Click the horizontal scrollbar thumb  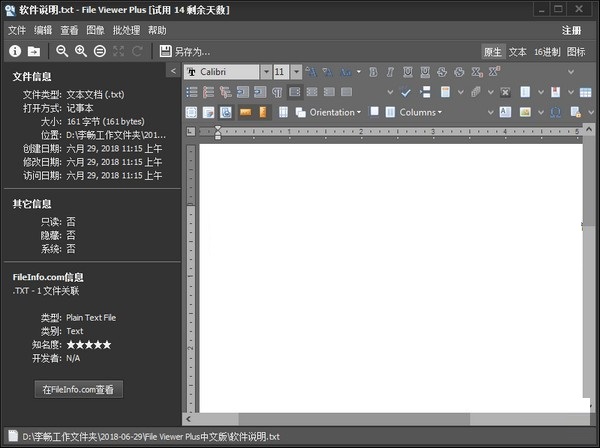354,419
